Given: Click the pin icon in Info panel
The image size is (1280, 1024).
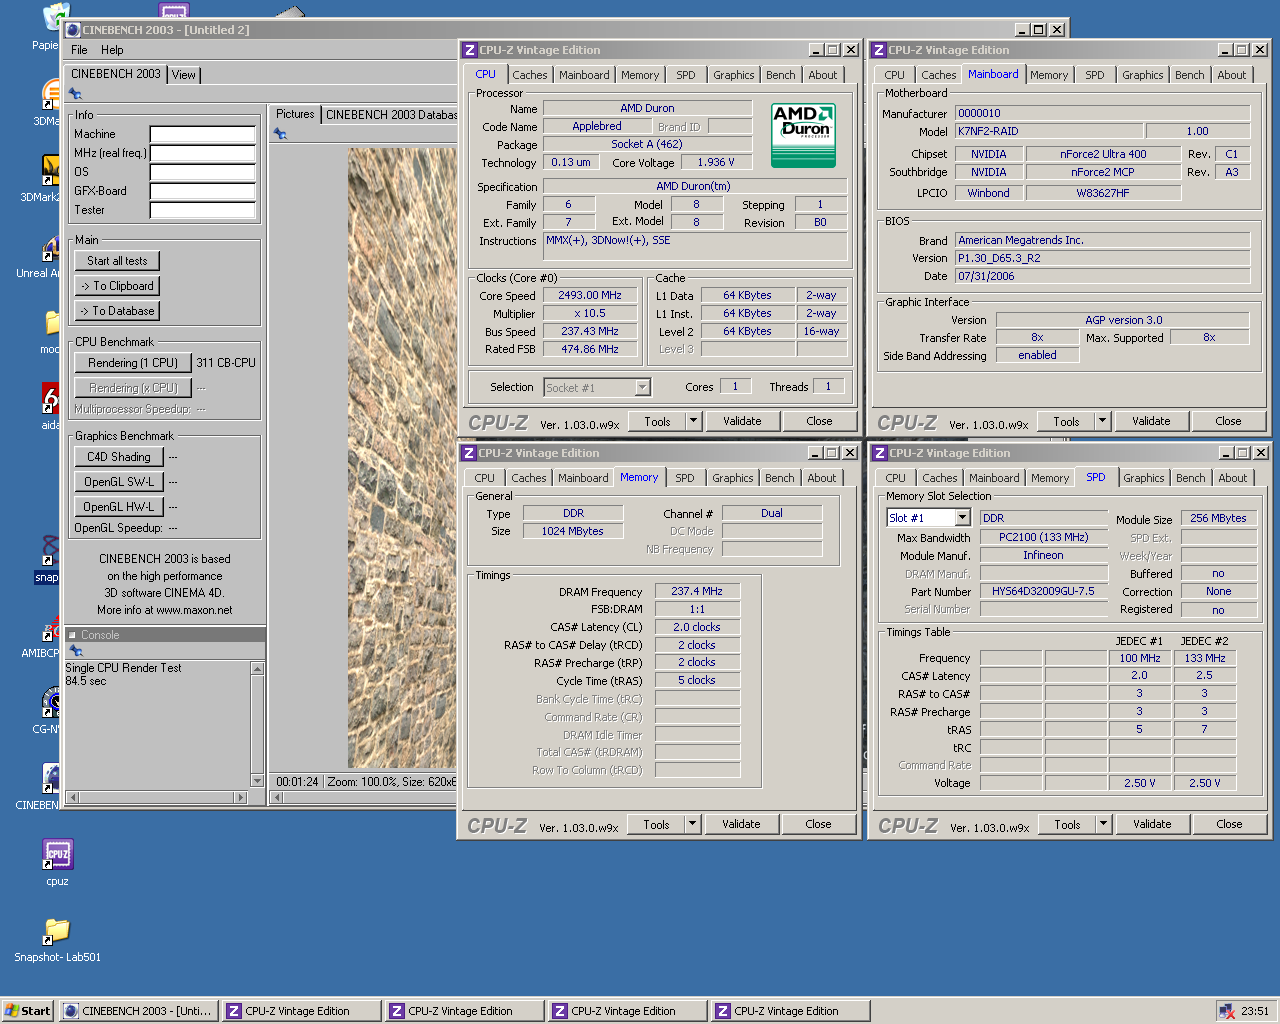Looking at the screenshot, I should click(75, 94).
